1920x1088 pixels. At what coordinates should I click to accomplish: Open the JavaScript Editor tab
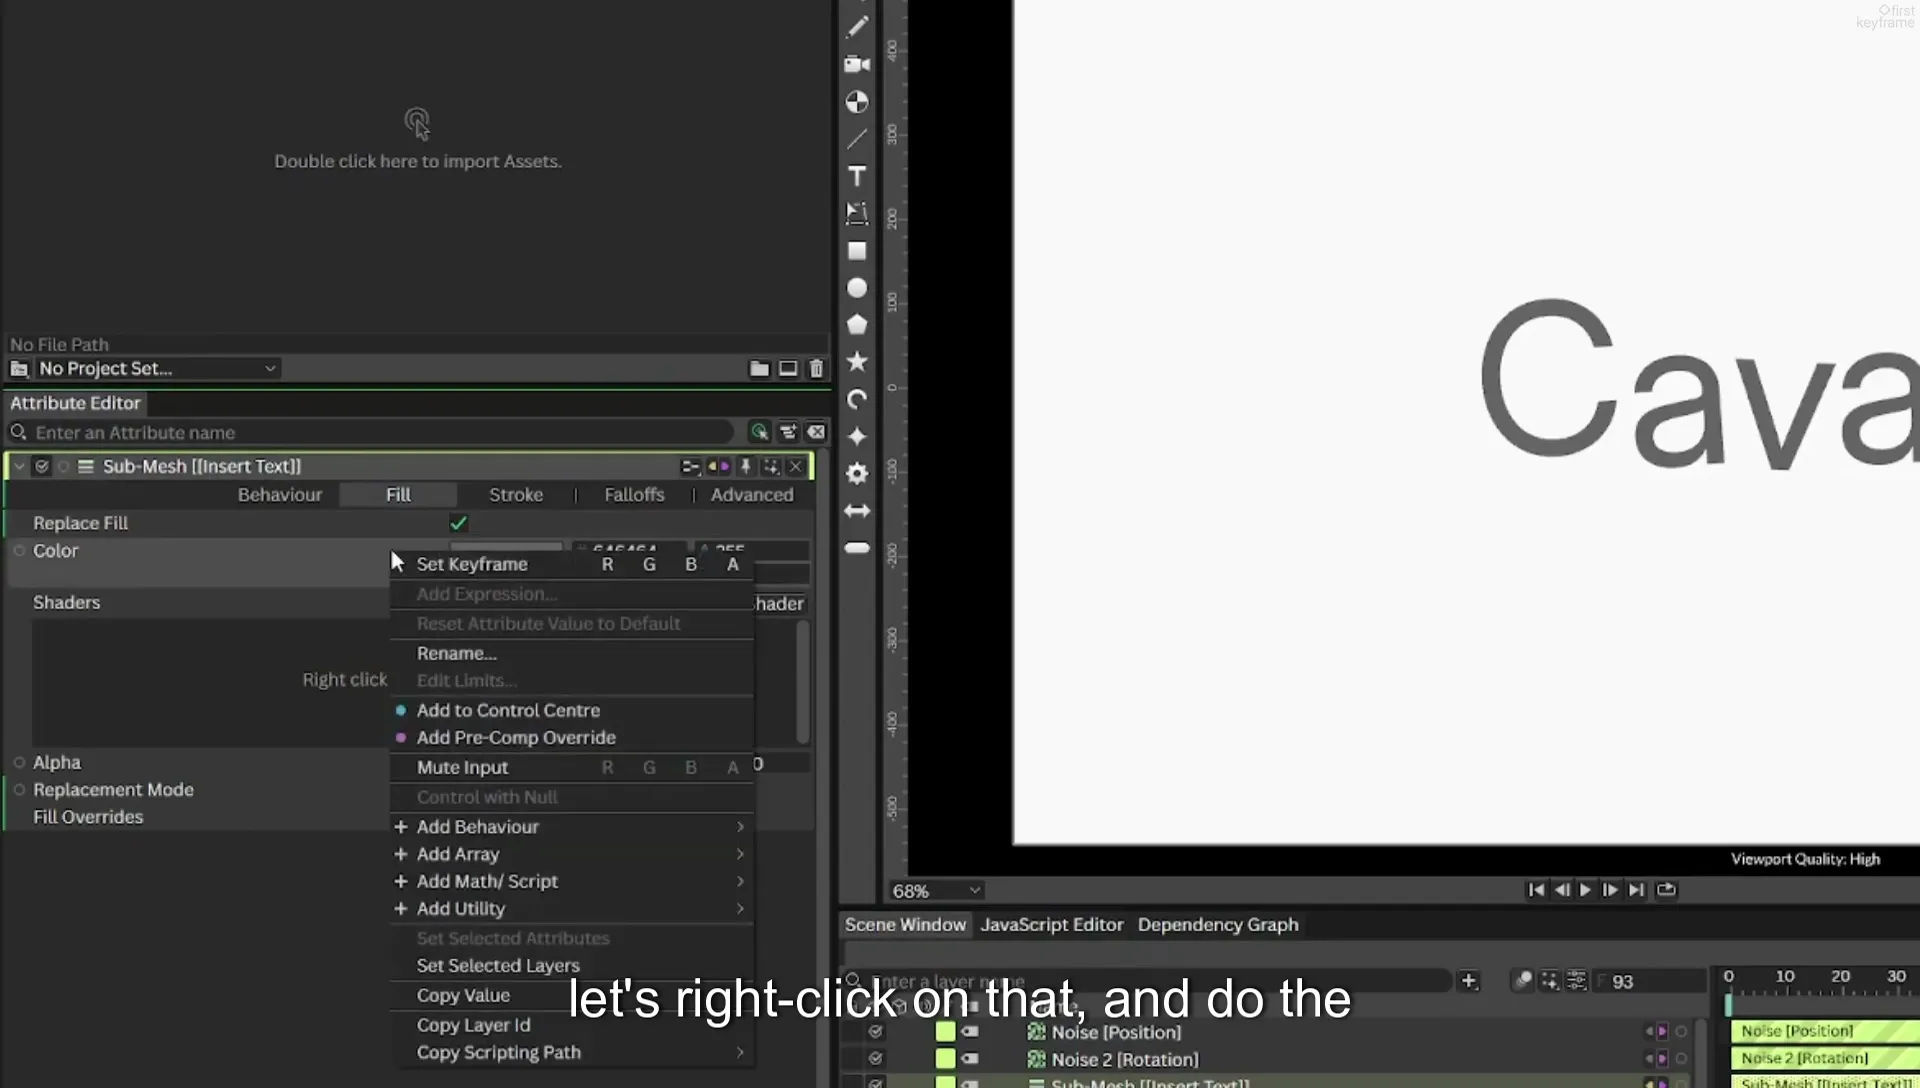[1052, 925]
